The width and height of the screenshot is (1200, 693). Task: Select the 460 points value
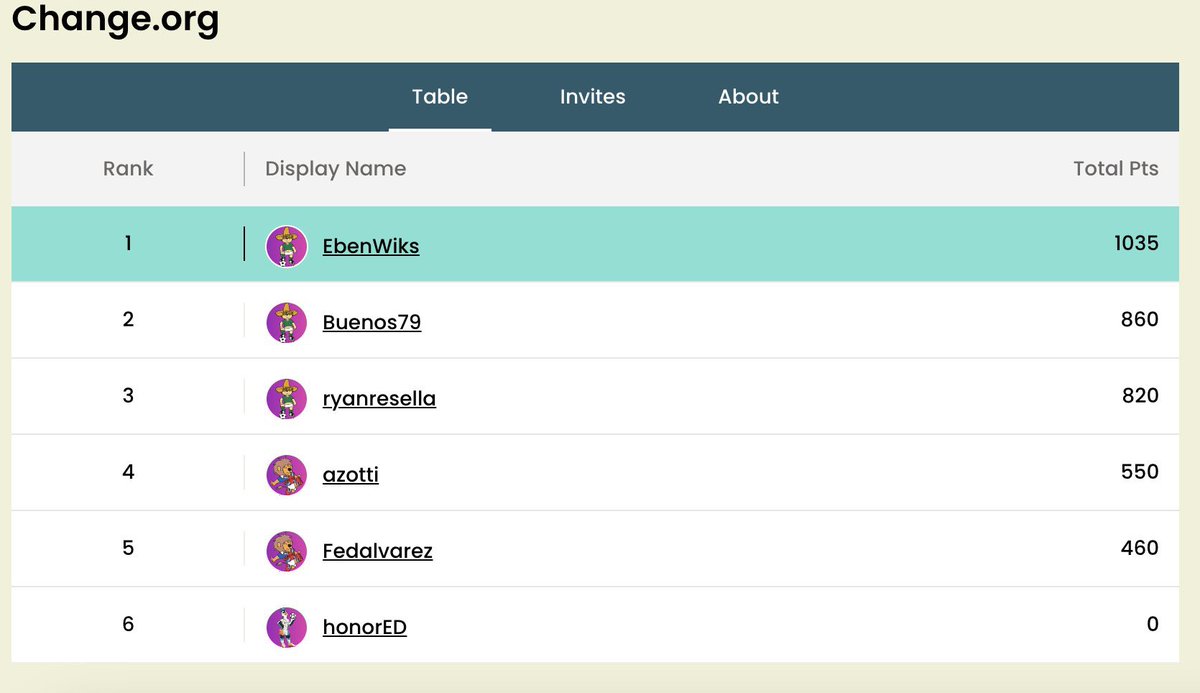[x=1140, y=547]
